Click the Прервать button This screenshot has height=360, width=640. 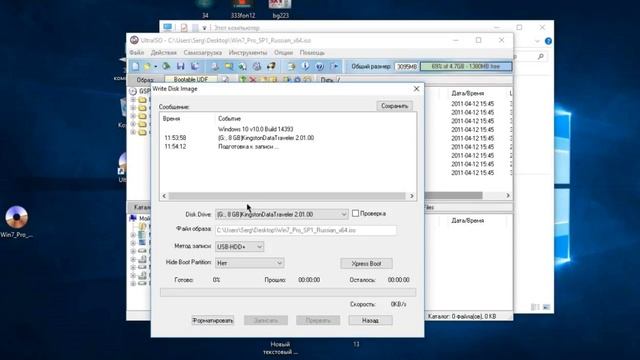(x=318, y=320)
